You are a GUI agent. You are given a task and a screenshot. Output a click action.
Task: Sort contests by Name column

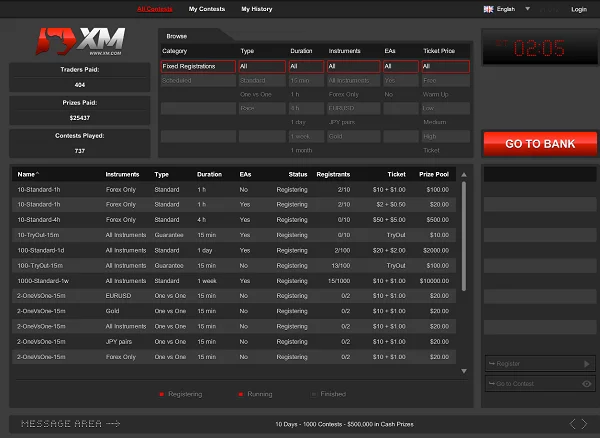(28, 174)
